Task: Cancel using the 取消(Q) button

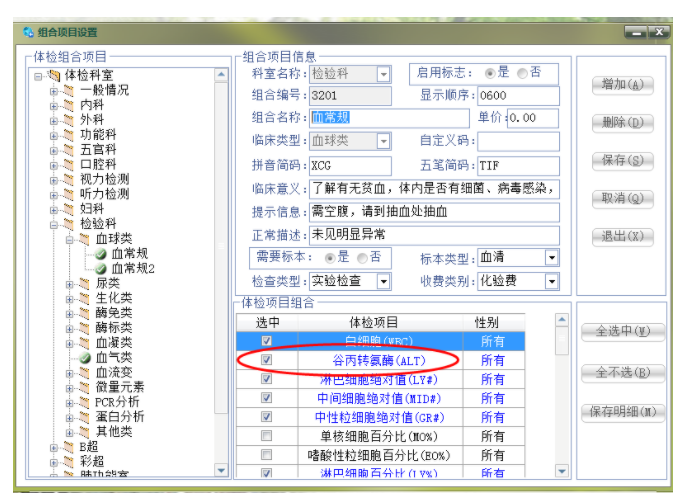Action: pos(623,199)
